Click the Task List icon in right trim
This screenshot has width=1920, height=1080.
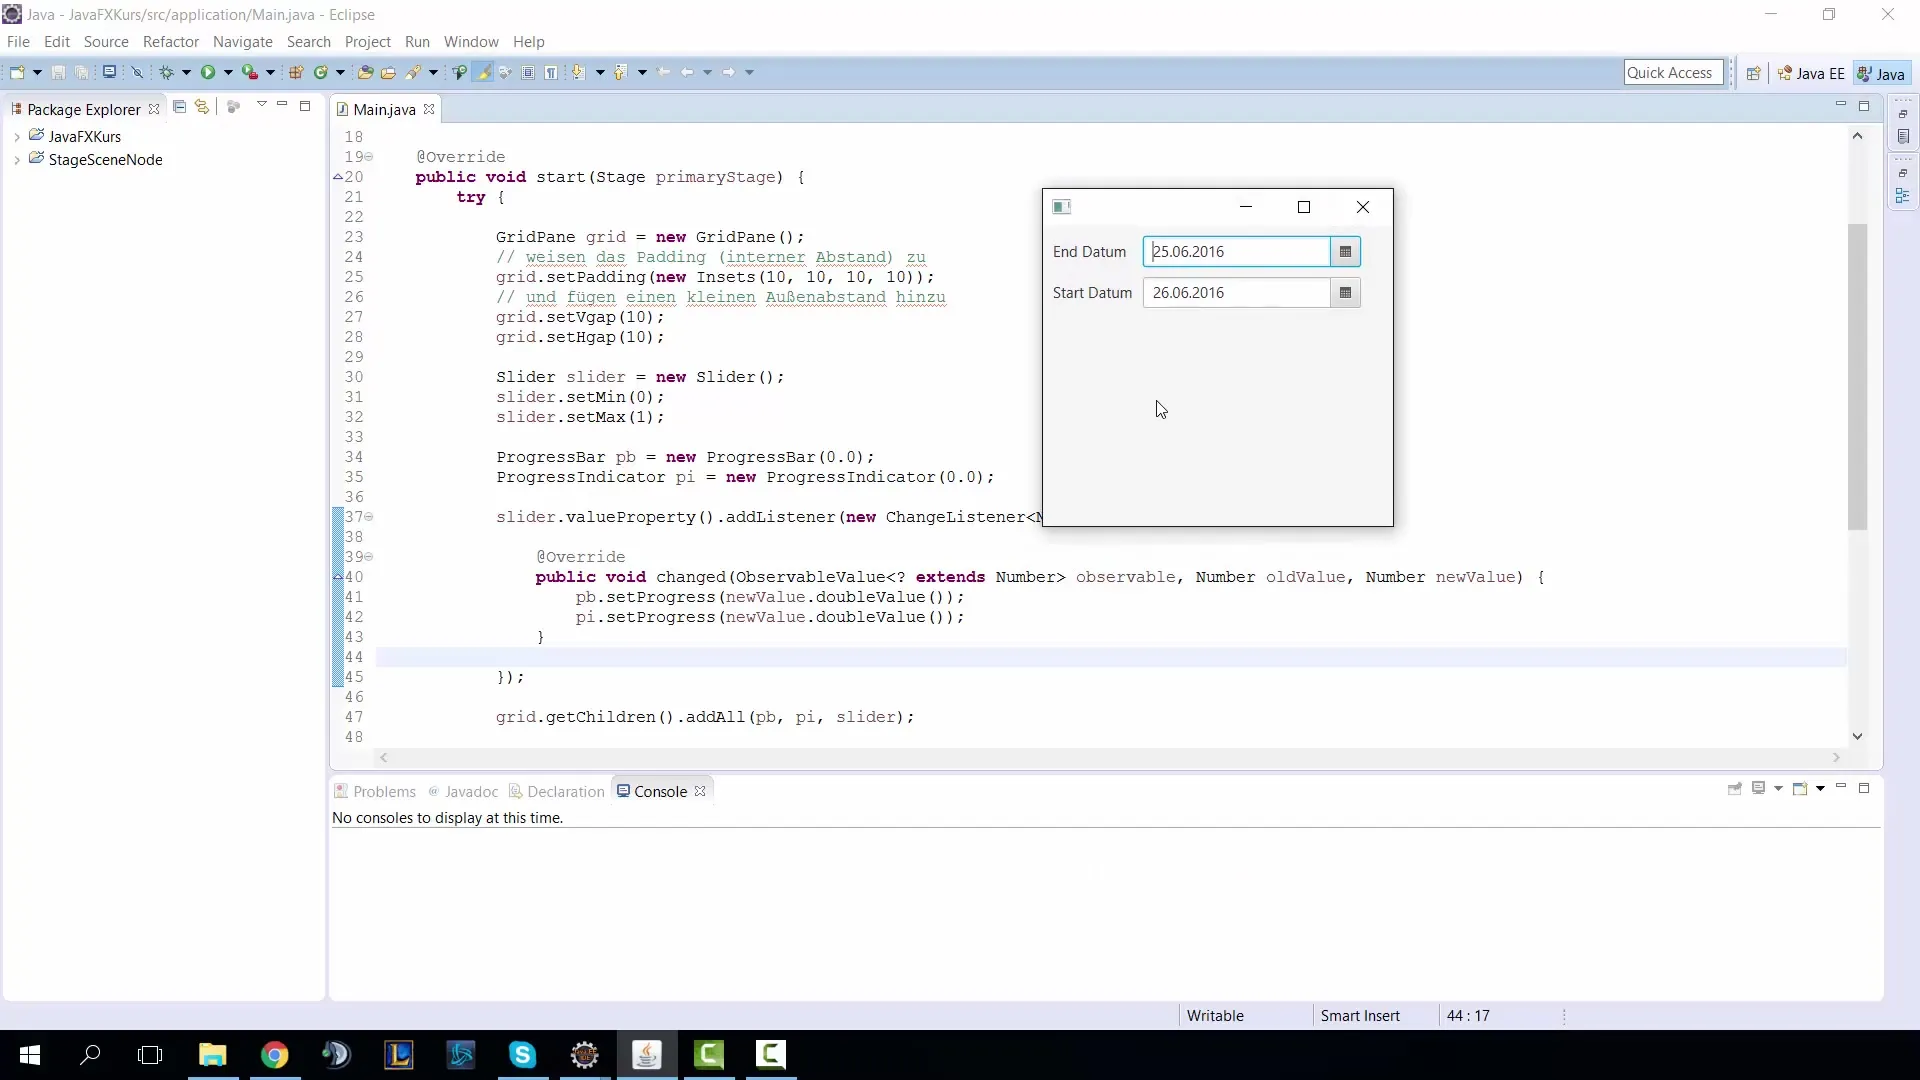(1903, 136)
